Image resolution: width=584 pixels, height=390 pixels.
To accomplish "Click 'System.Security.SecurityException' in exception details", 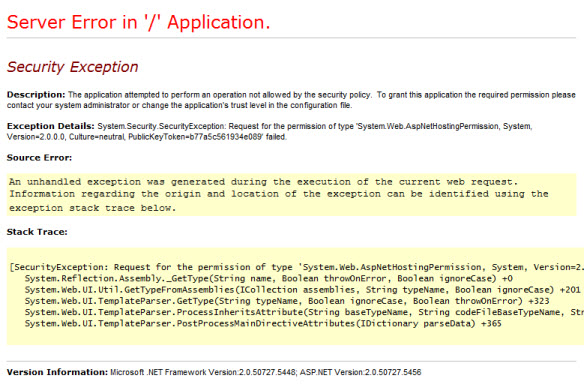I will click(x=161, y=126).
